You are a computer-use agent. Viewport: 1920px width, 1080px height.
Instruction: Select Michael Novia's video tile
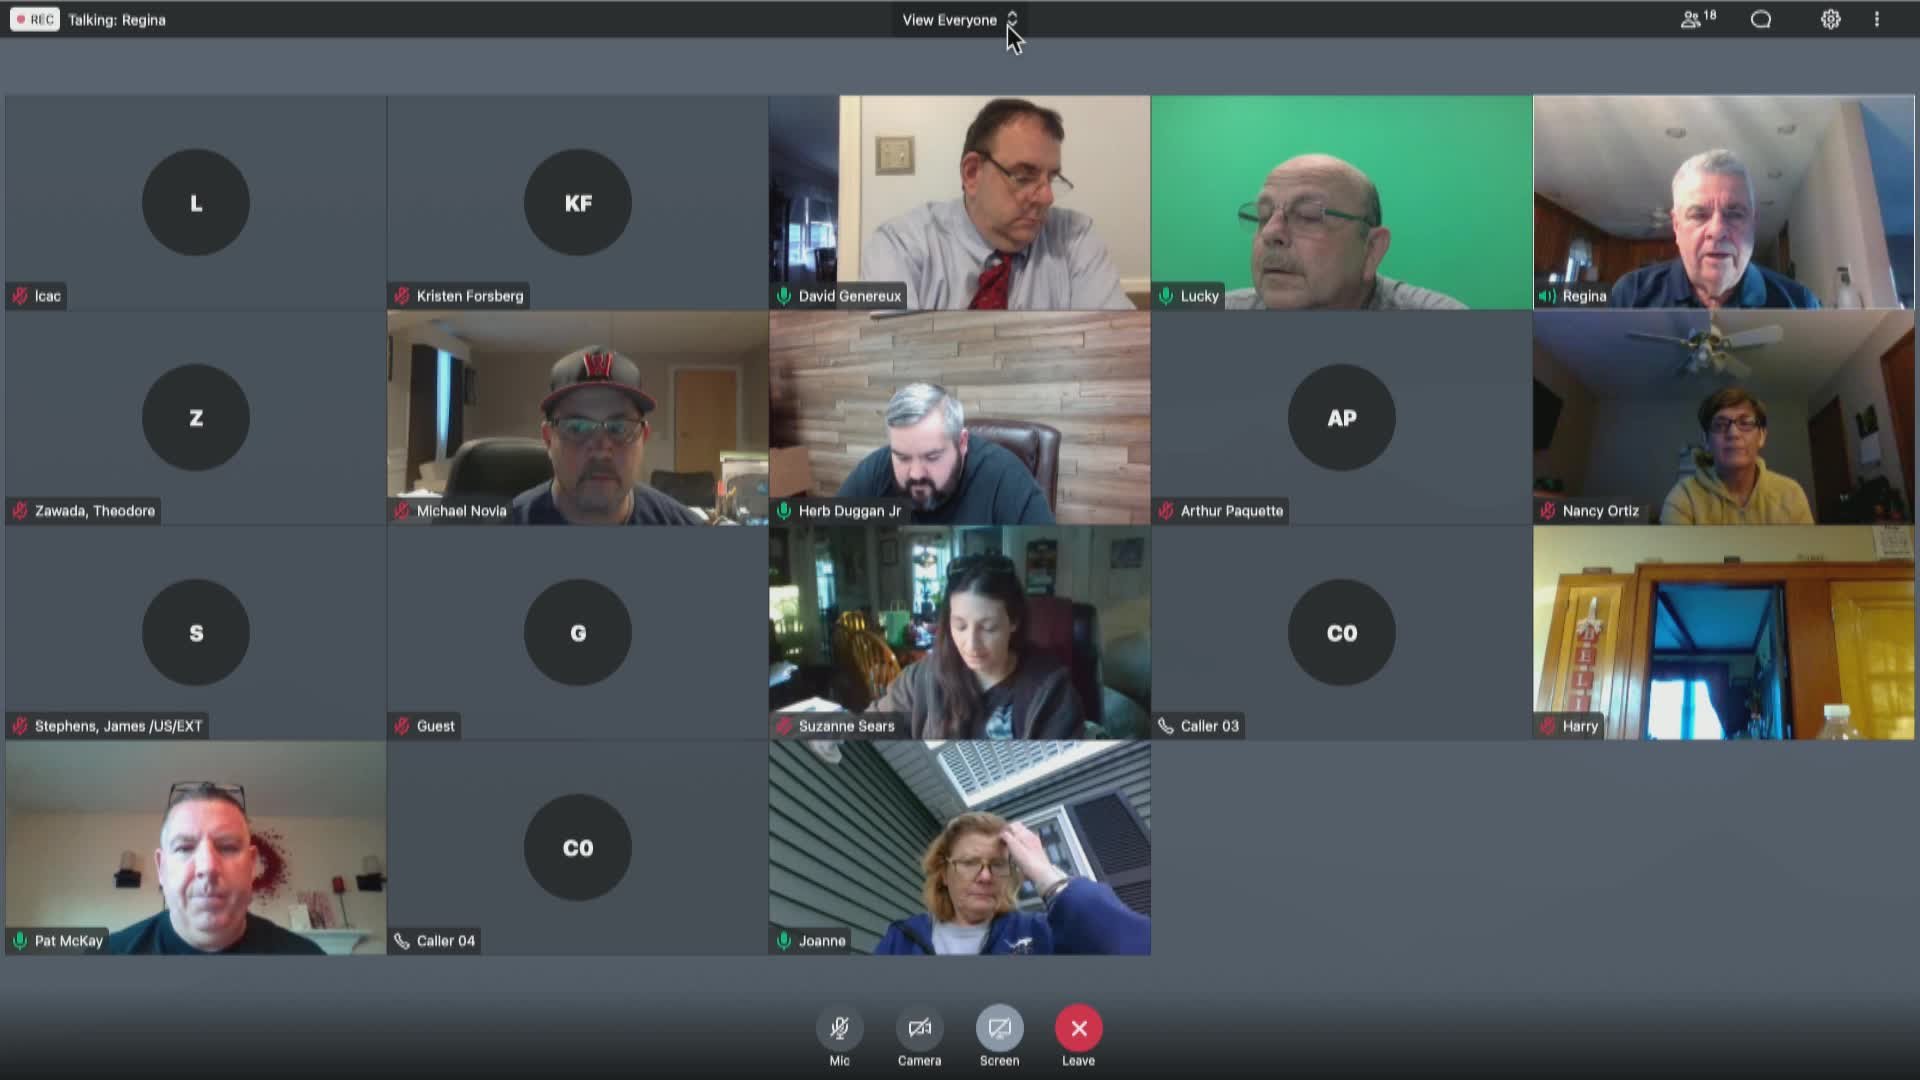[x=578, y=417]
